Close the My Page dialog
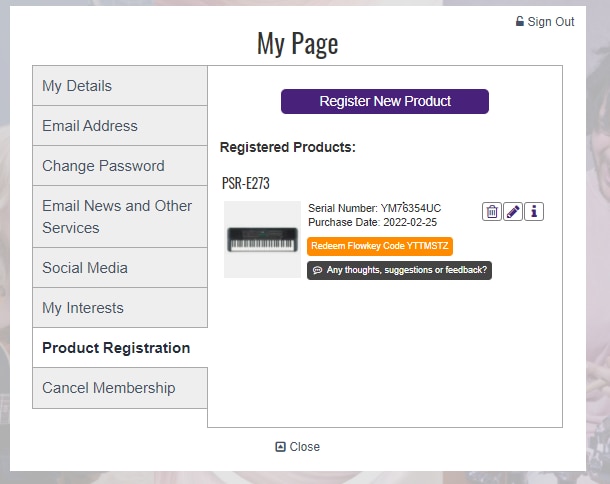Viewport: 610px width, 484px height. pos(298,447)
